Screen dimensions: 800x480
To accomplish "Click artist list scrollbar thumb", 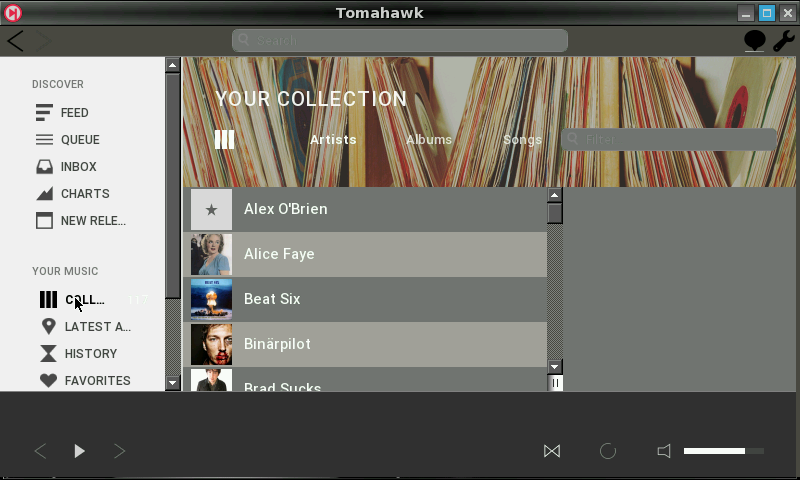I will coord(555,213).
